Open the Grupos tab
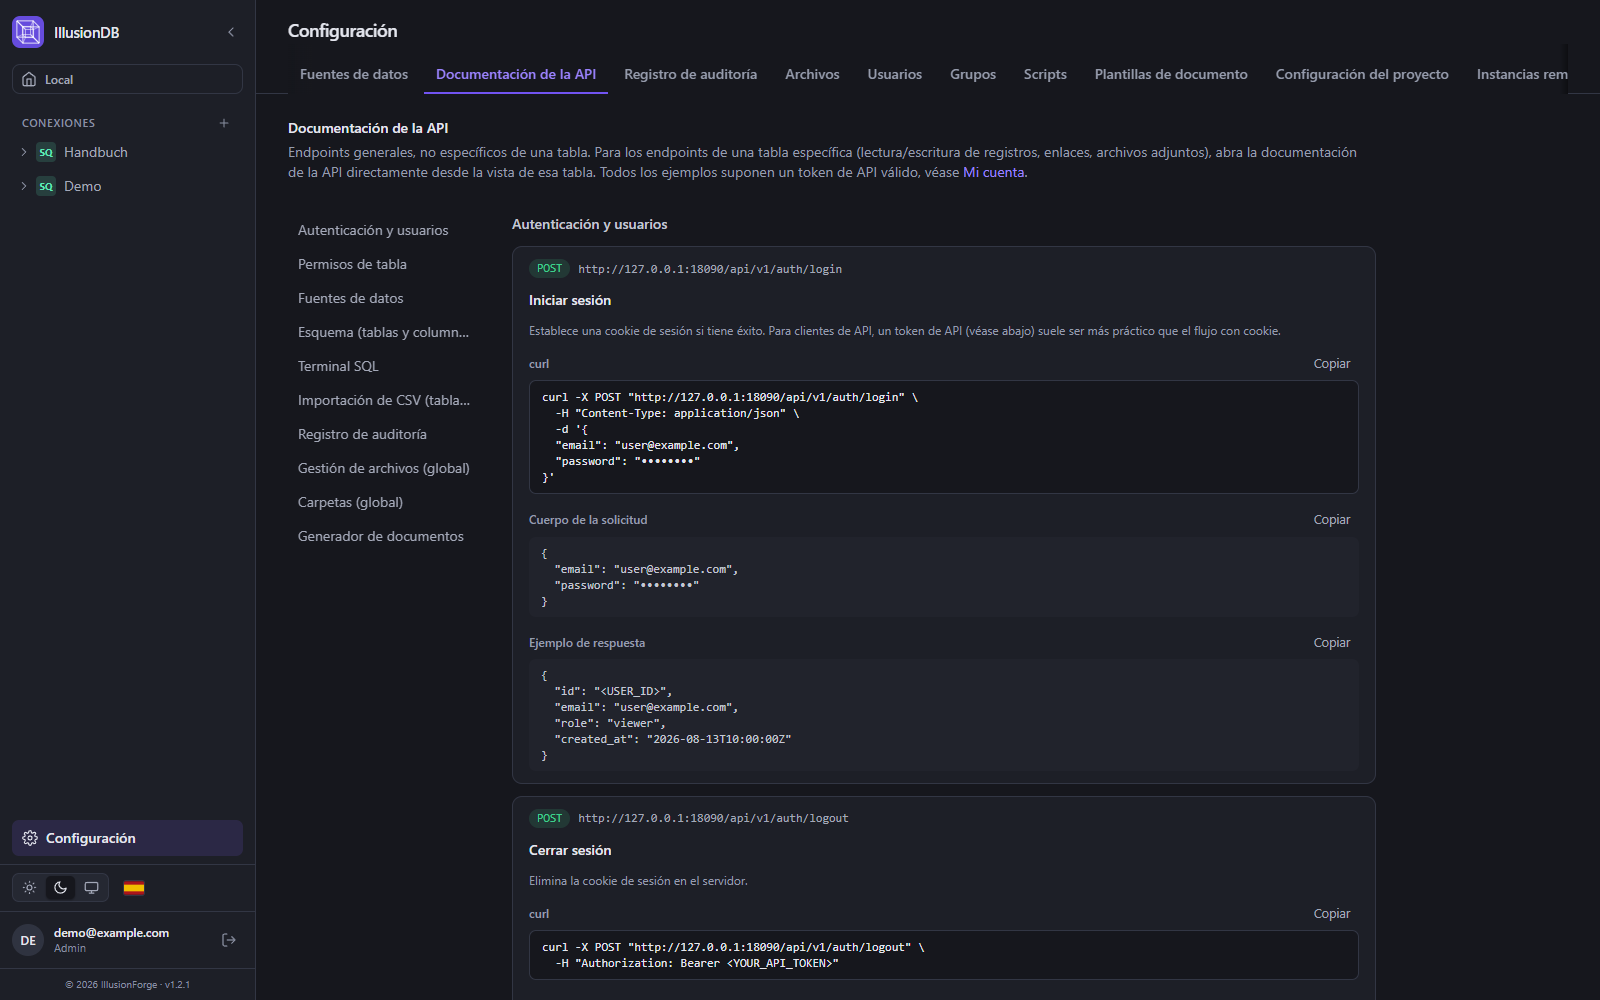This screenshot has height=1000, width=1600. [x=973, y=74]
